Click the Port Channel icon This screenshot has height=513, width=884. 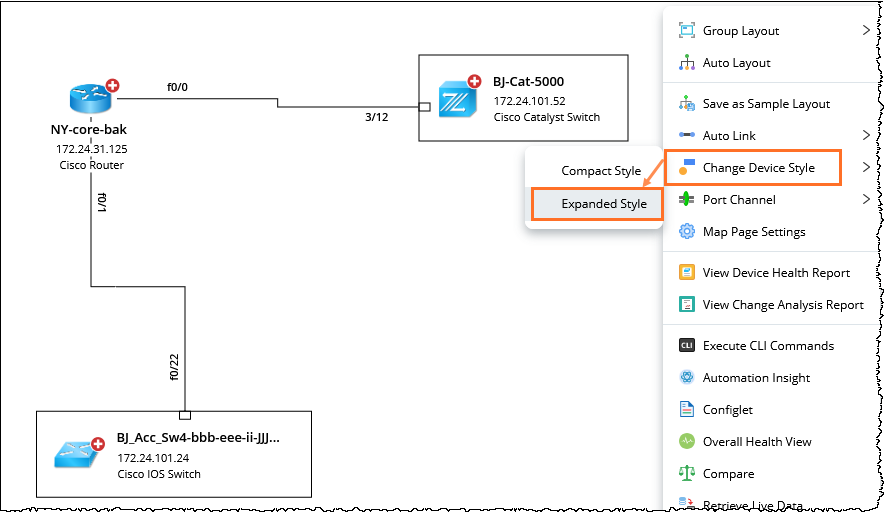coord(687,200)
